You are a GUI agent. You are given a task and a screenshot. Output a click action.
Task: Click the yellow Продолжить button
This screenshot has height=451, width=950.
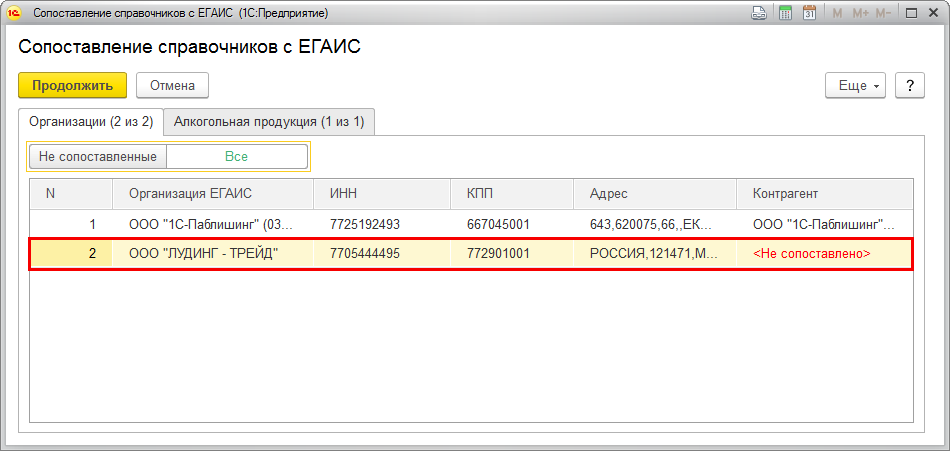coord(73,85)
